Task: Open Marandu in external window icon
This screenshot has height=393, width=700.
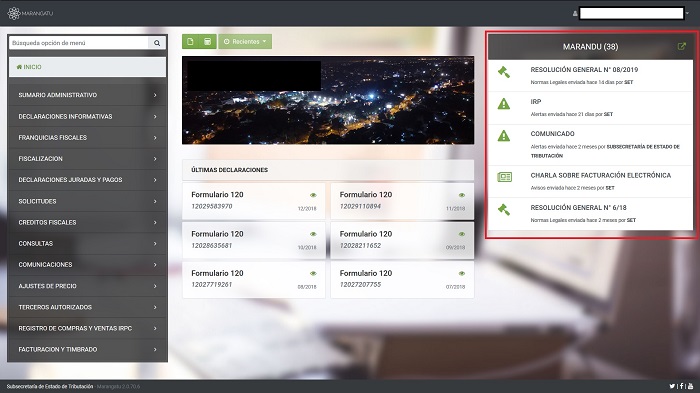Action: [681, 46]
